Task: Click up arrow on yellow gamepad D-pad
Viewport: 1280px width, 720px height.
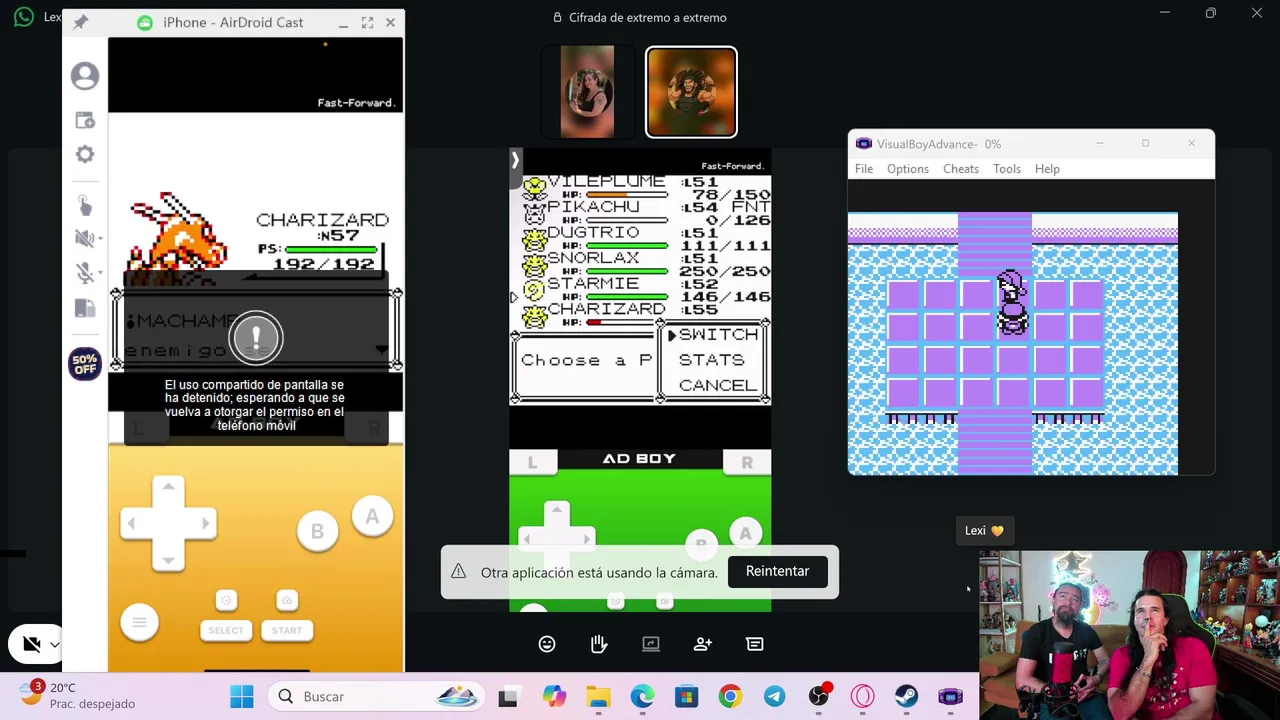Action: tap(168, 487)
